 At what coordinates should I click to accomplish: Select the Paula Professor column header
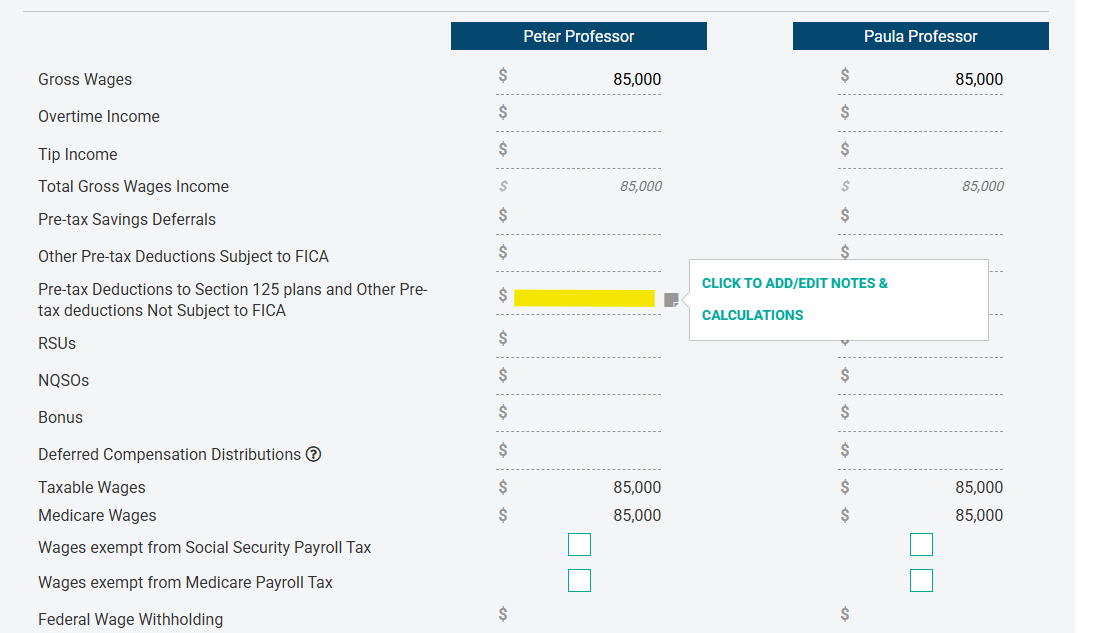point(920,36)
